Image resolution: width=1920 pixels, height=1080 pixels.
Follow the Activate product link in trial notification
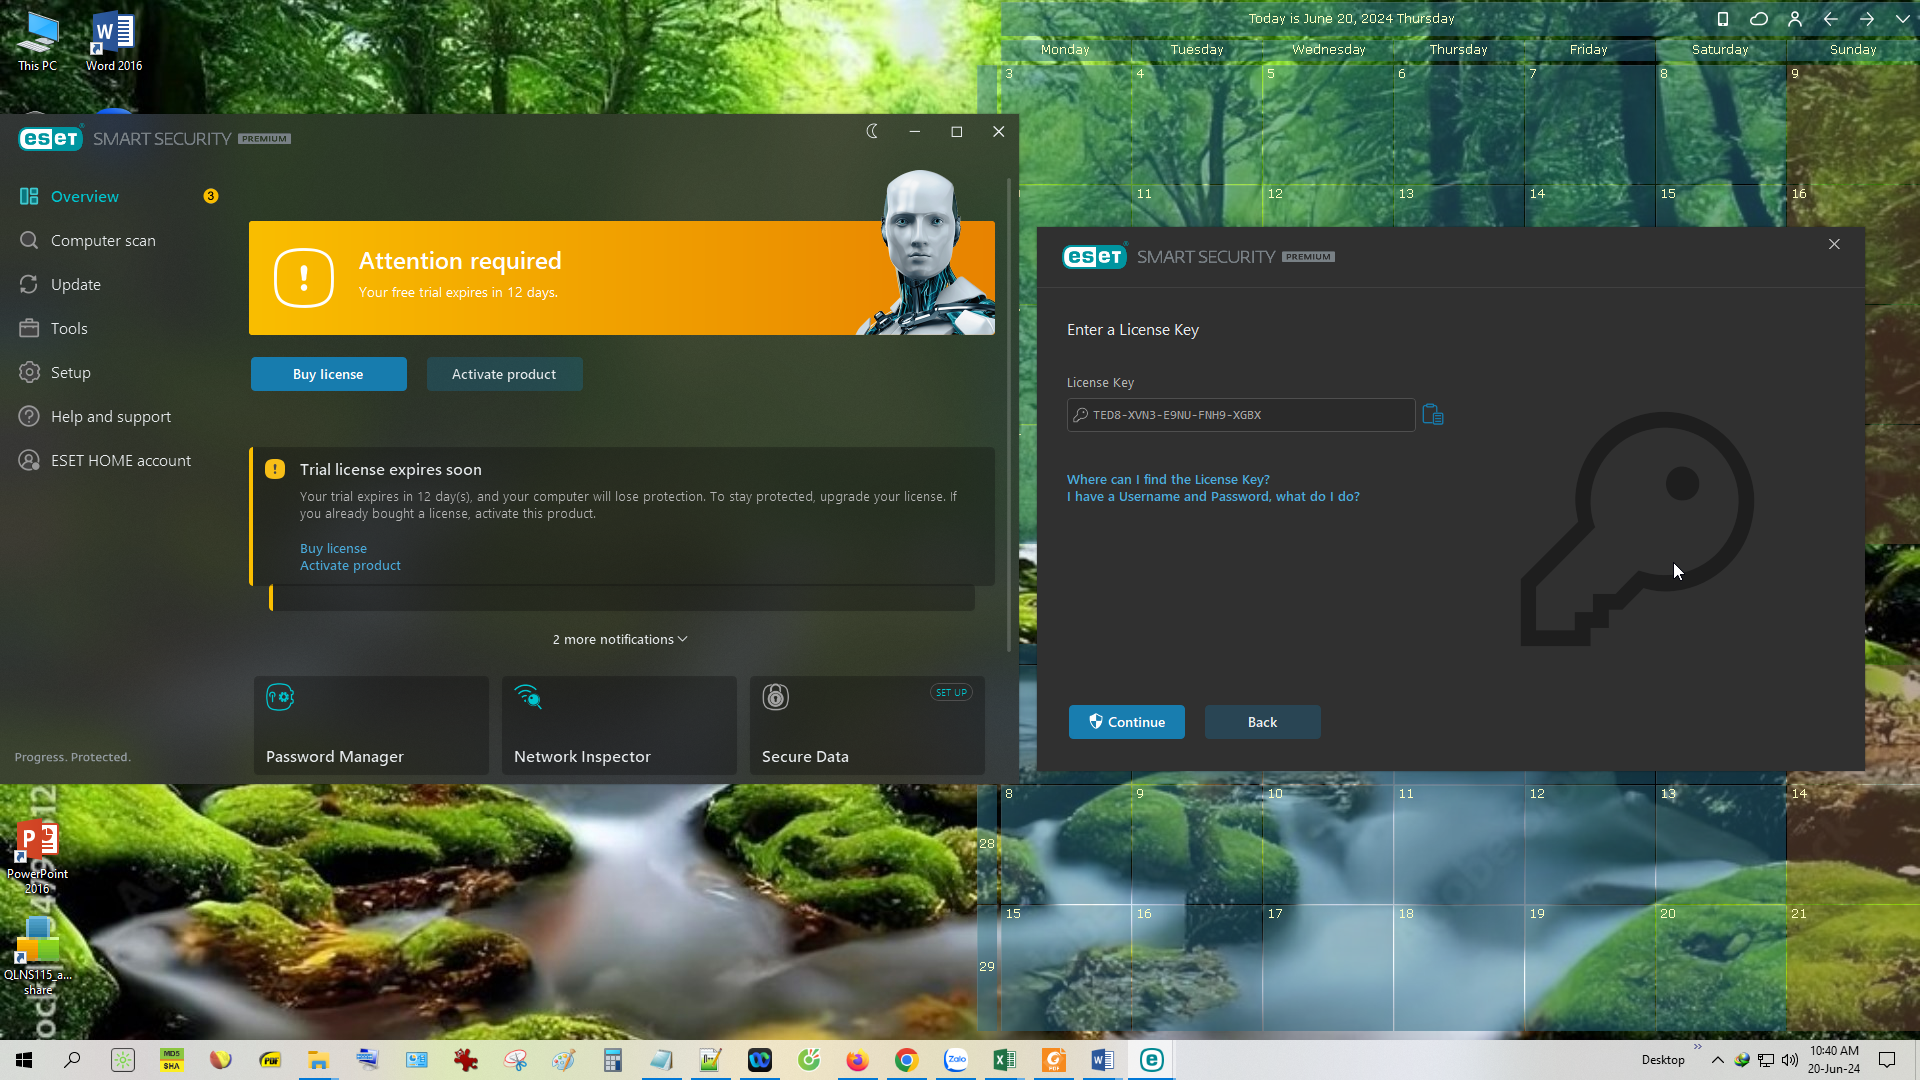tap(350, 565)
